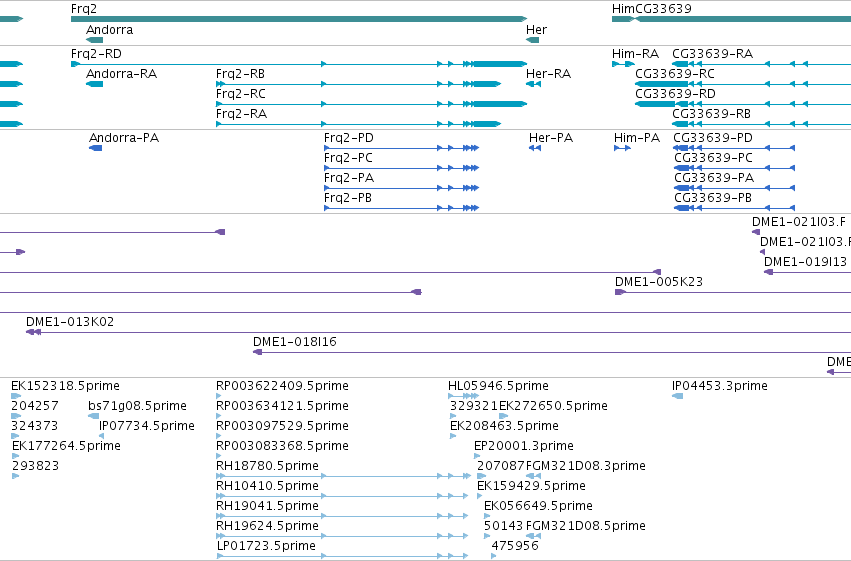Click the bs71g08.5prime EST label
Viewport: 851px width, 561px height.
137,406
